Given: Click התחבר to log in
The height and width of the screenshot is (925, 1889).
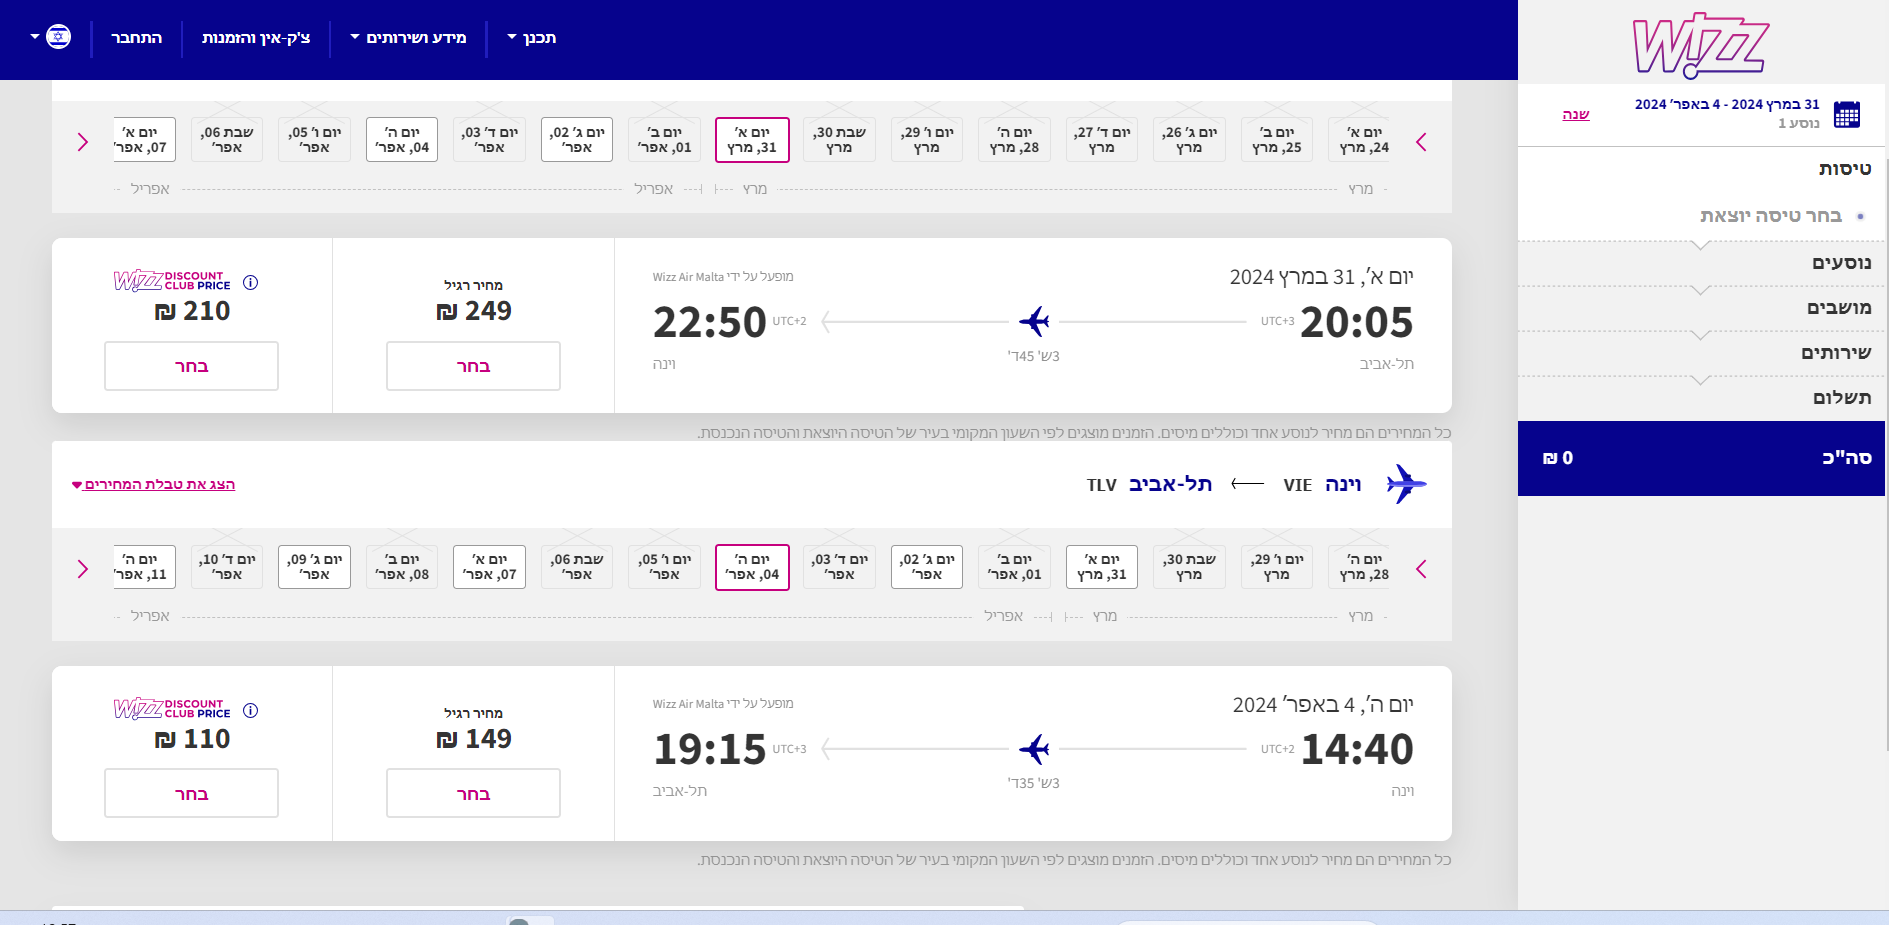Looking at the screenshot, I should (x=137, y=38).
